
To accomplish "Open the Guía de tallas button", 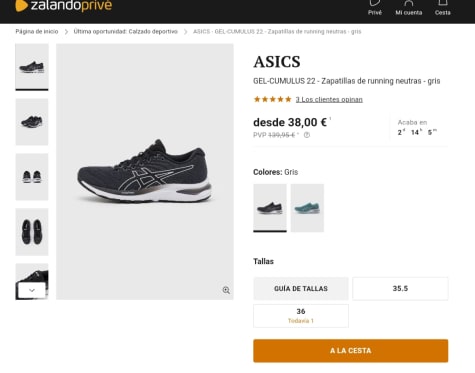I will (301, 288).
